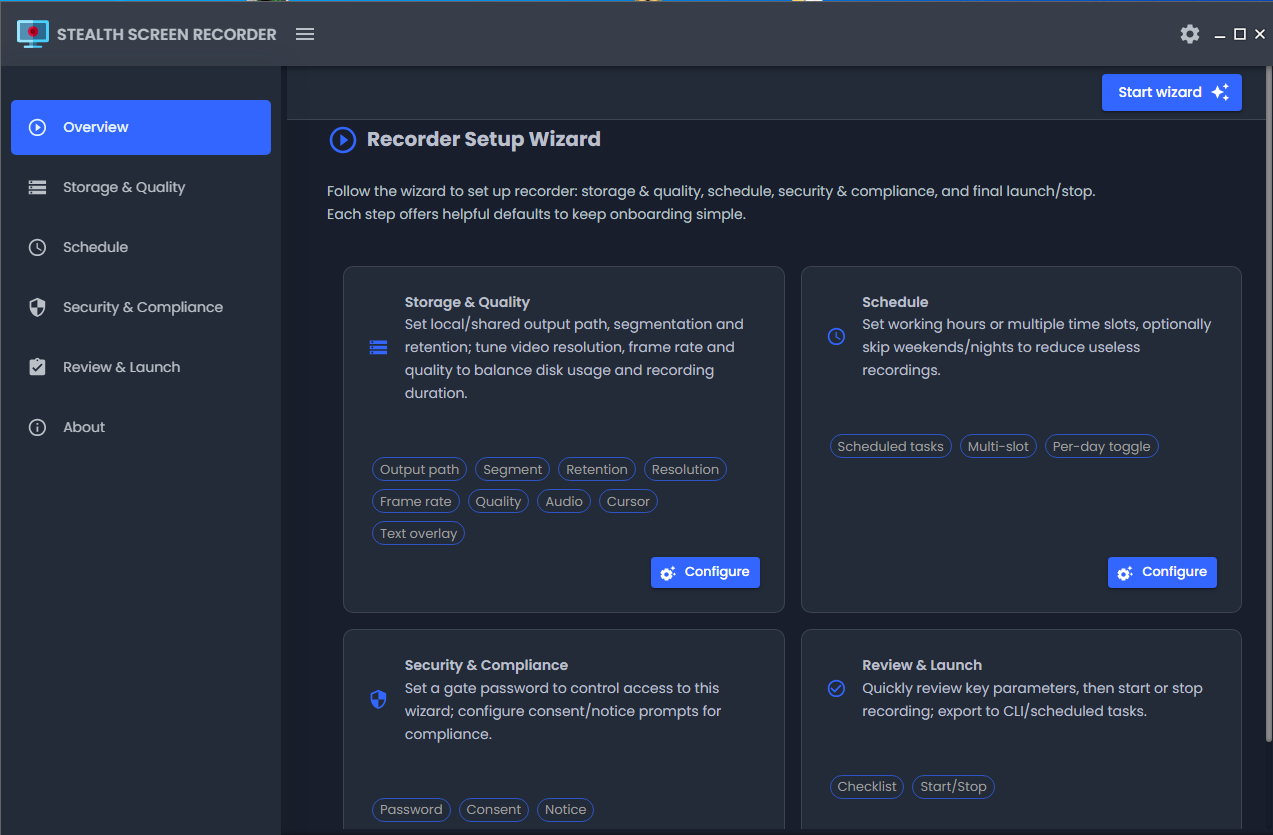This screenshot has width=1273, height=835.
Task: Select Overview in the sidebar
Action: click(x=141, y=127)
